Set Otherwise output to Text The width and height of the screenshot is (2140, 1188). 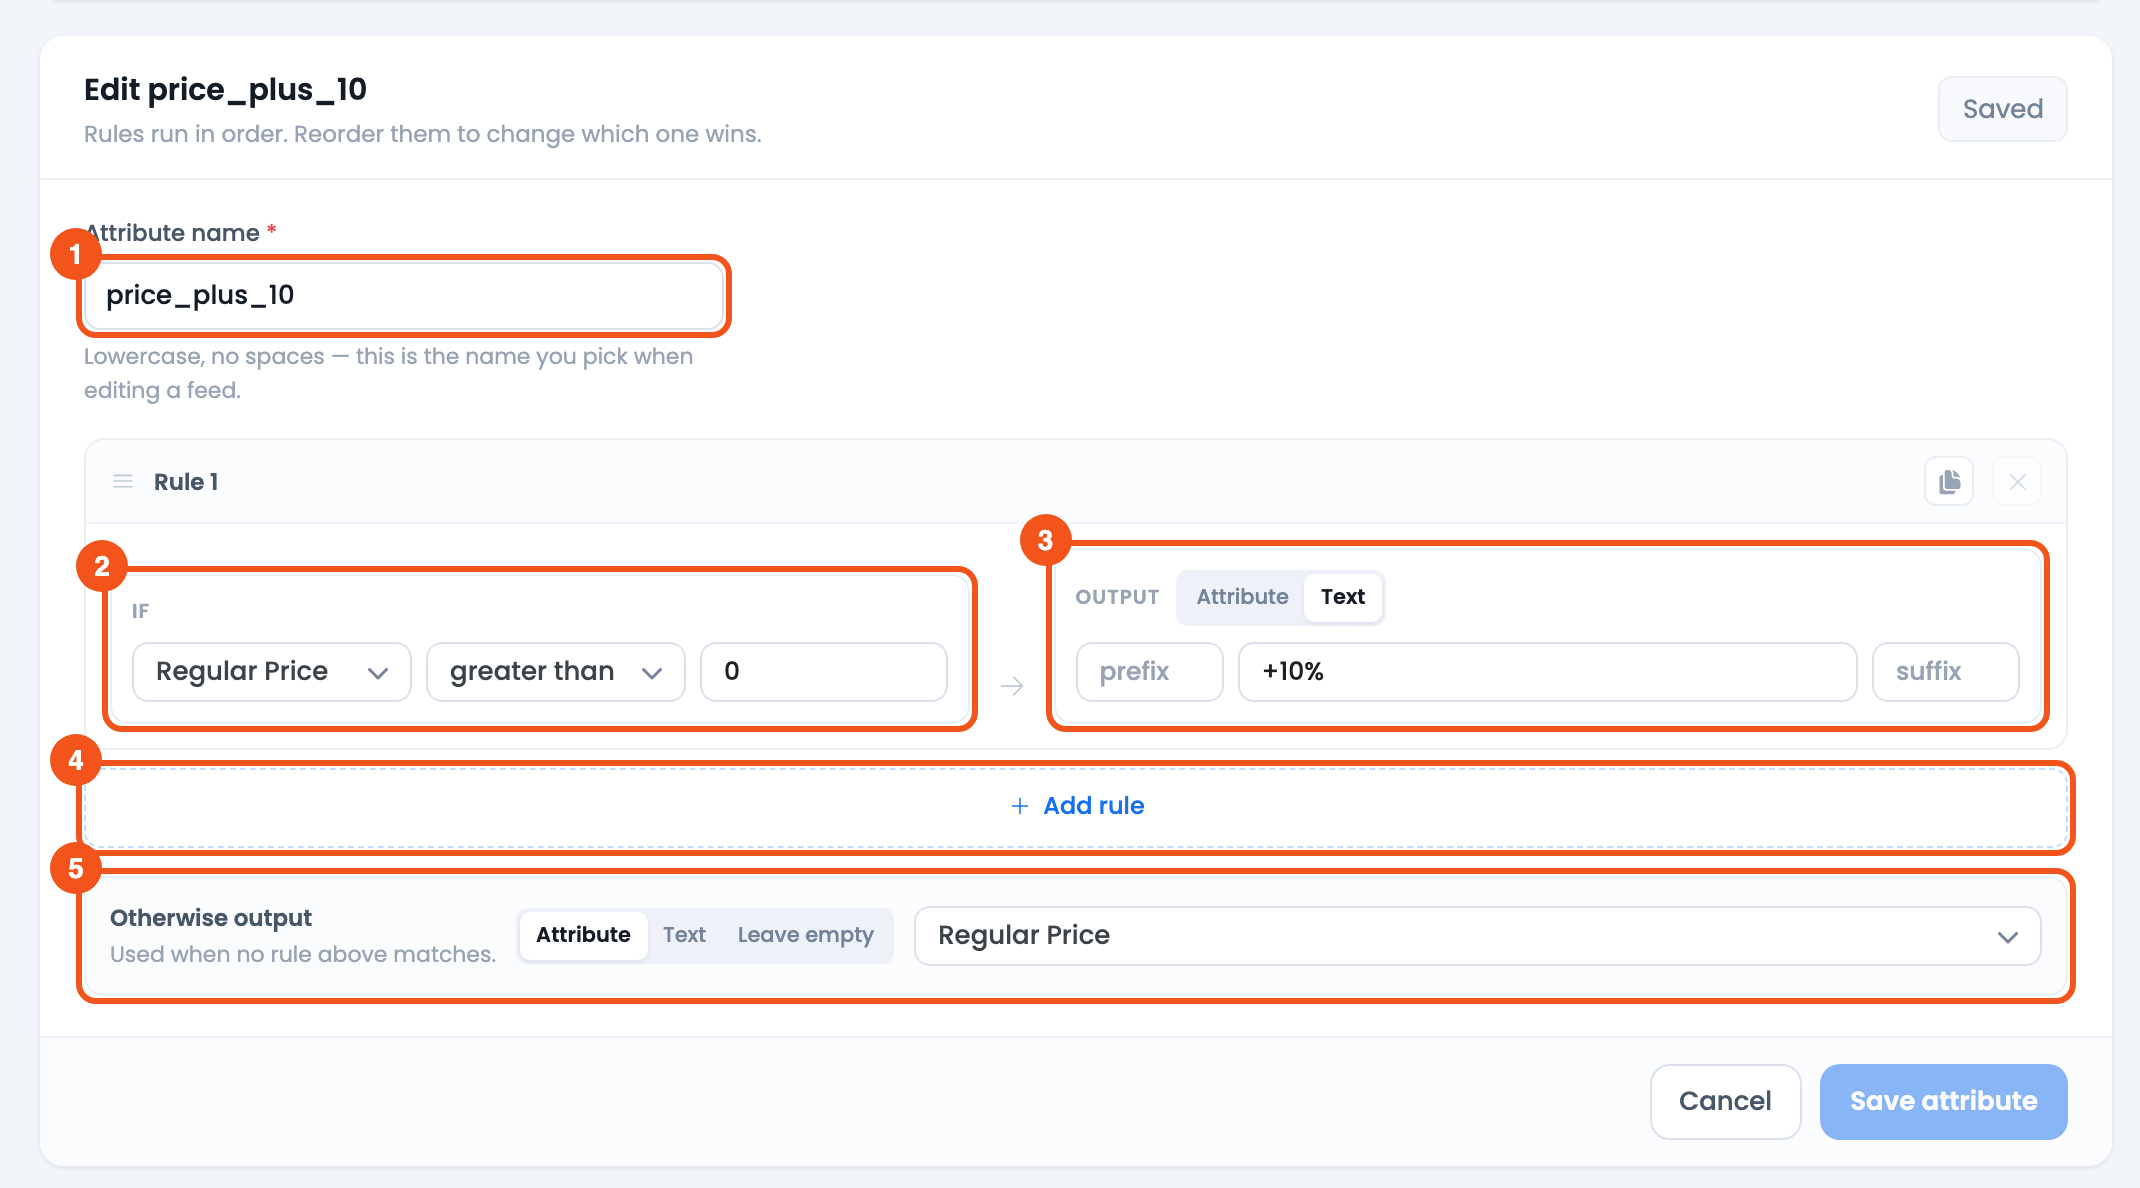(x=684, y=935)
